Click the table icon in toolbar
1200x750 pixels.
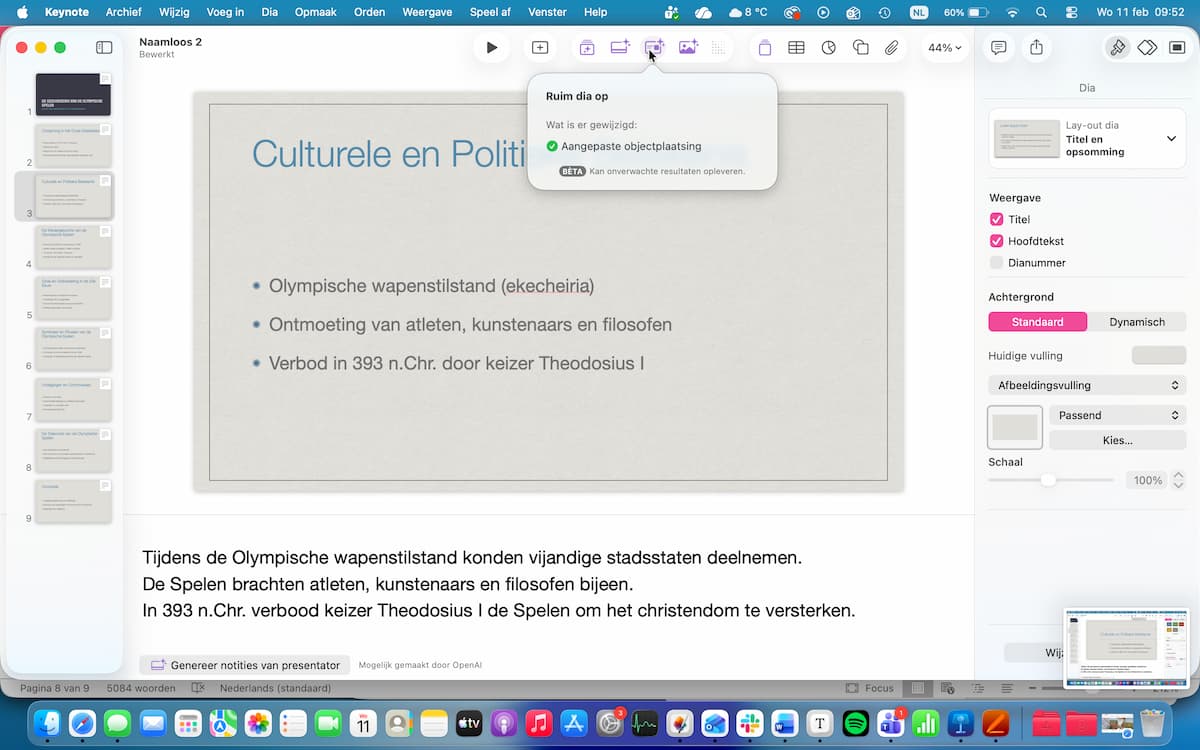click(x=796, y=47)
